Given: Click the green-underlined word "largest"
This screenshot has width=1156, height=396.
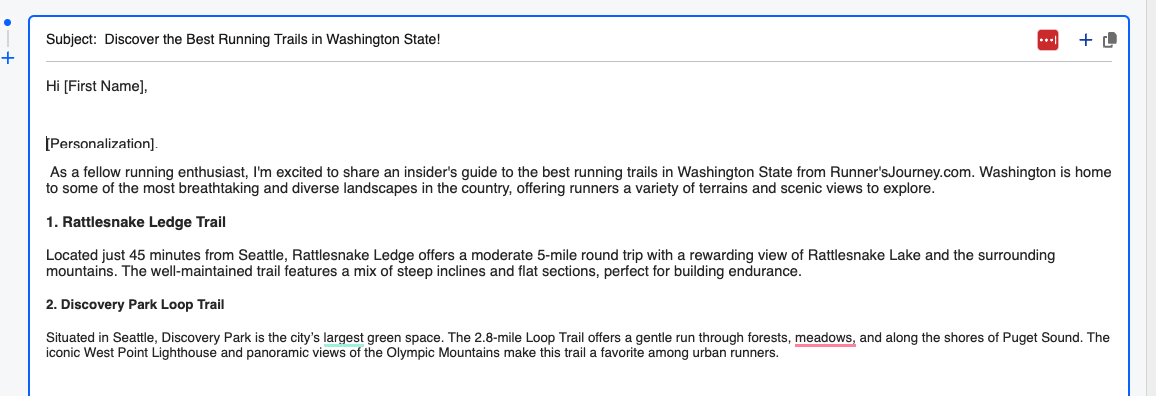Looking at the screenshot, I should click(344, 338).
